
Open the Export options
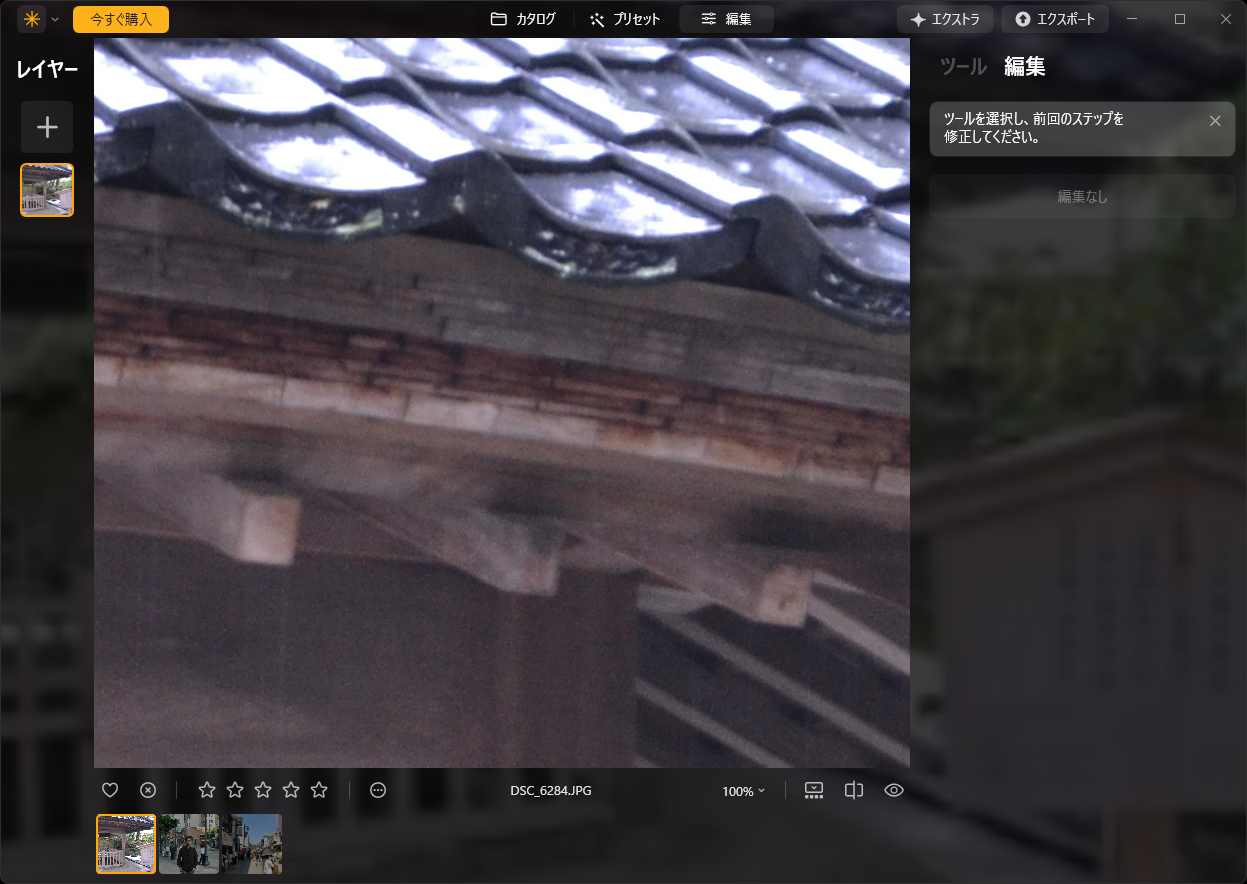click(1055, 18)
